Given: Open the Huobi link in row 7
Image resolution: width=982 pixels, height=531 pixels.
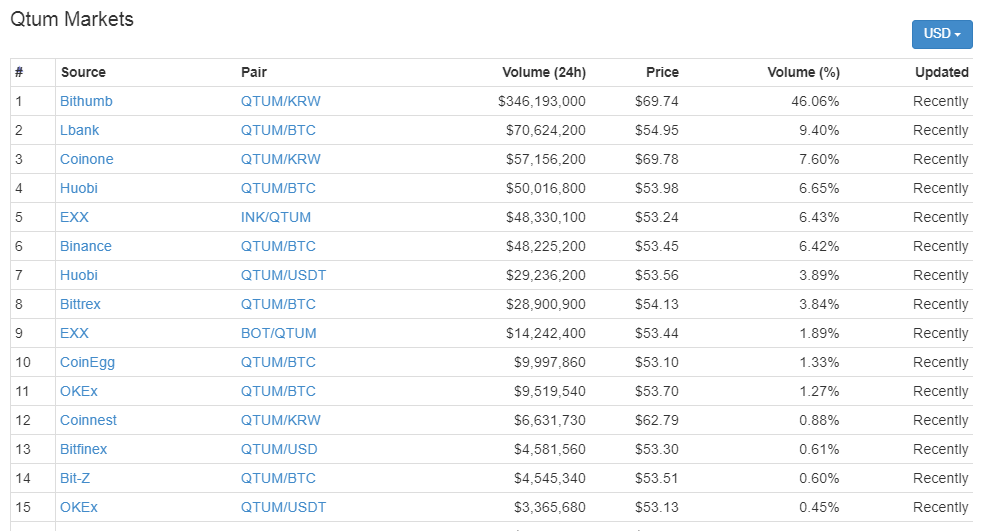Looking at the screenshot, I should (79, 275).
